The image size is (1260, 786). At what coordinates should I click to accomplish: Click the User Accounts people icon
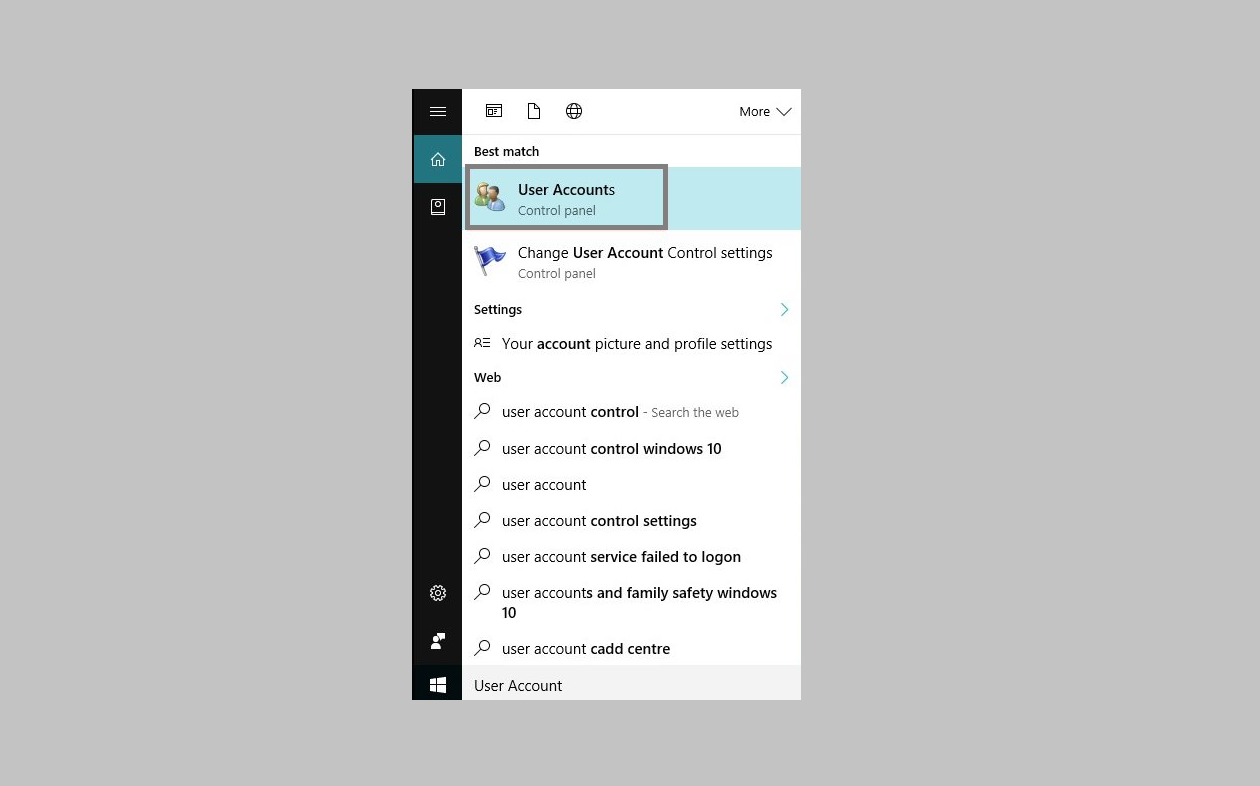[x=490, y=197]
